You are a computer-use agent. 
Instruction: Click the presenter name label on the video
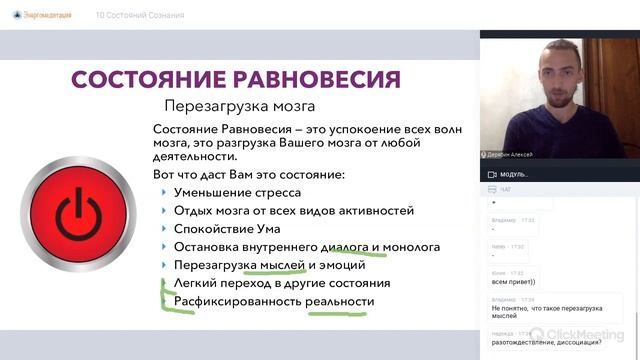tap(510, 155)
